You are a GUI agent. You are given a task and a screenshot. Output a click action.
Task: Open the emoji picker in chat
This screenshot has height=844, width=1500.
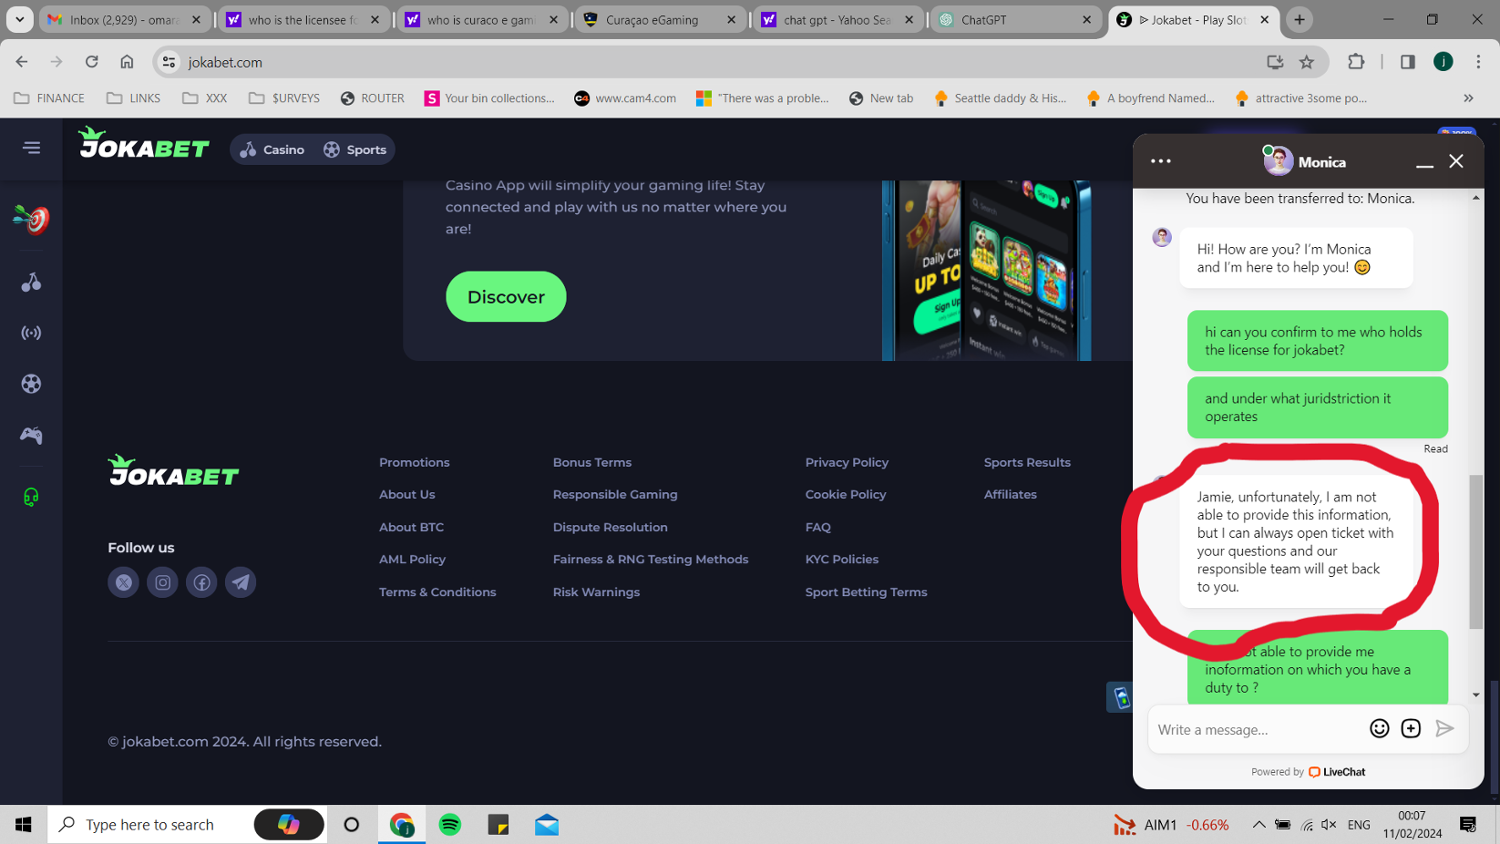[x=1379, y=729]
